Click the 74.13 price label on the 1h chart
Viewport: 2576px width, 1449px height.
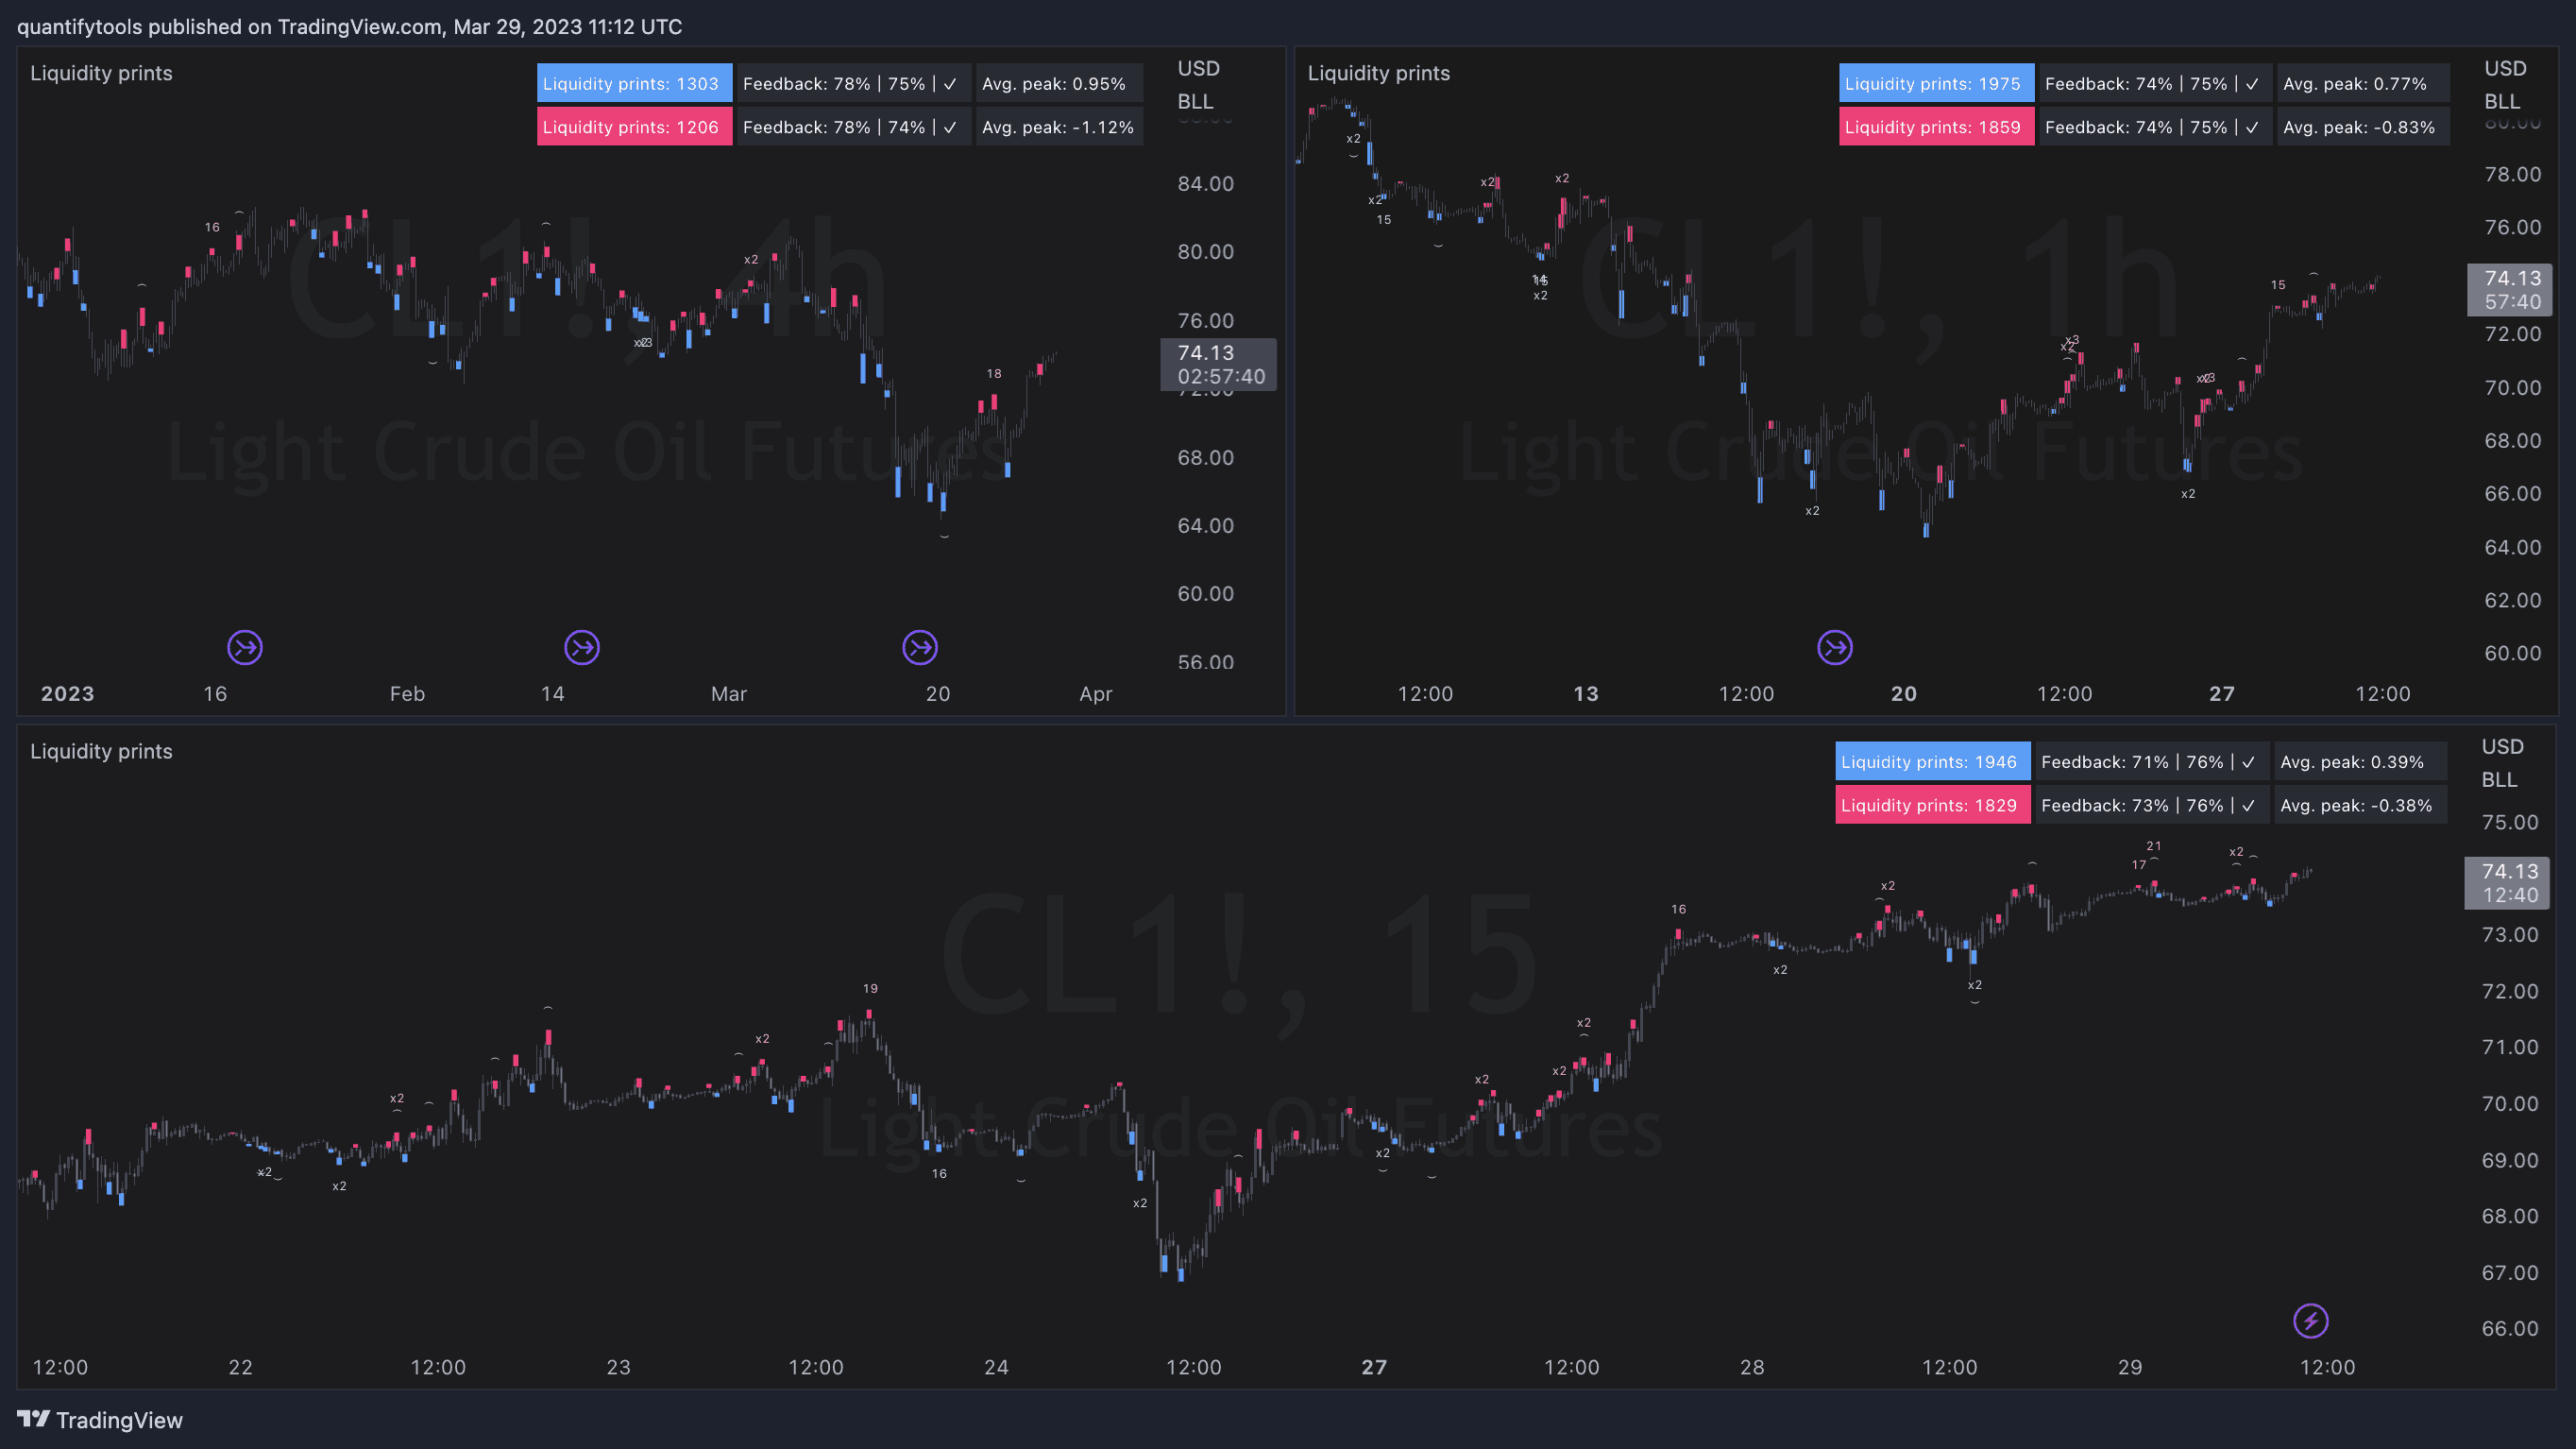pyautogui.click(x=2511, y=278)
